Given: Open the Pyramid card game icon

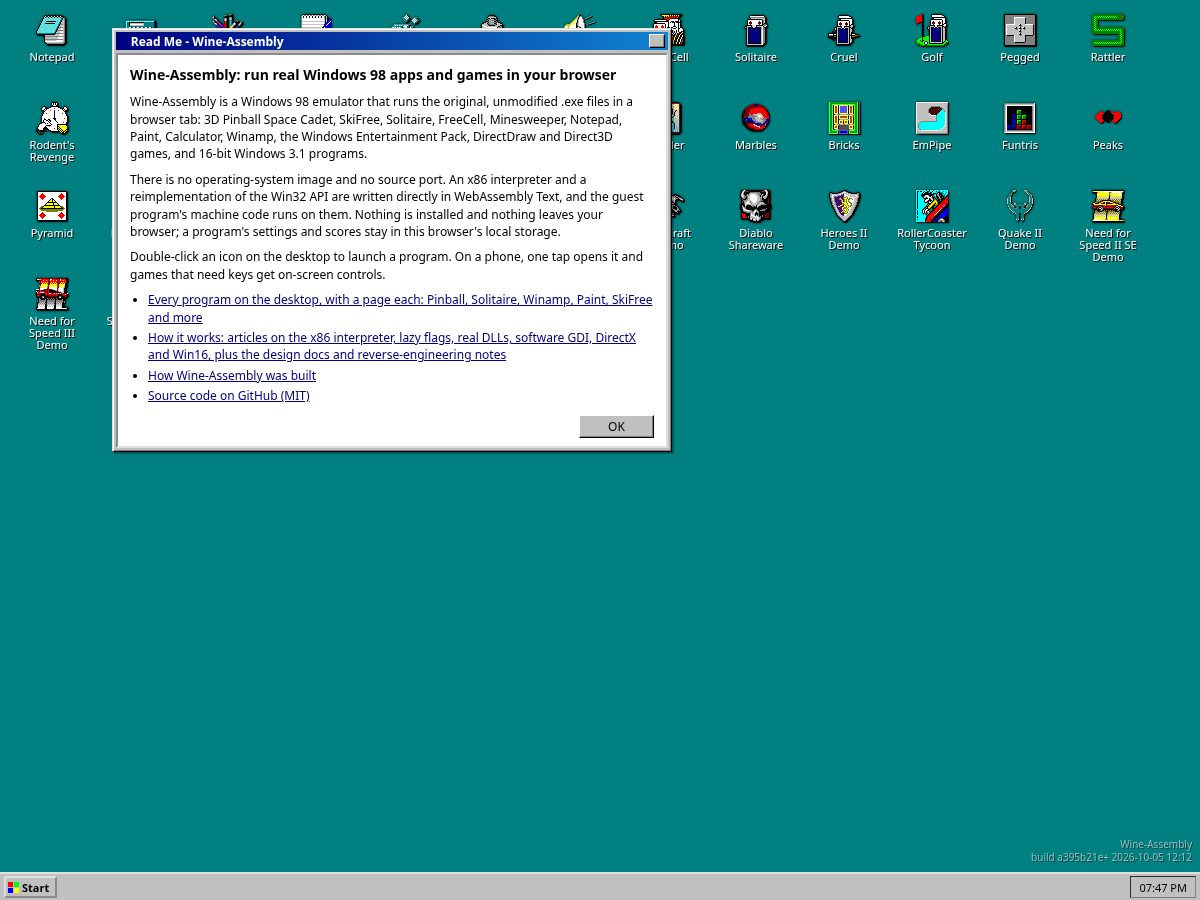Looking at the screenshot, I should (x=52, y=215).
